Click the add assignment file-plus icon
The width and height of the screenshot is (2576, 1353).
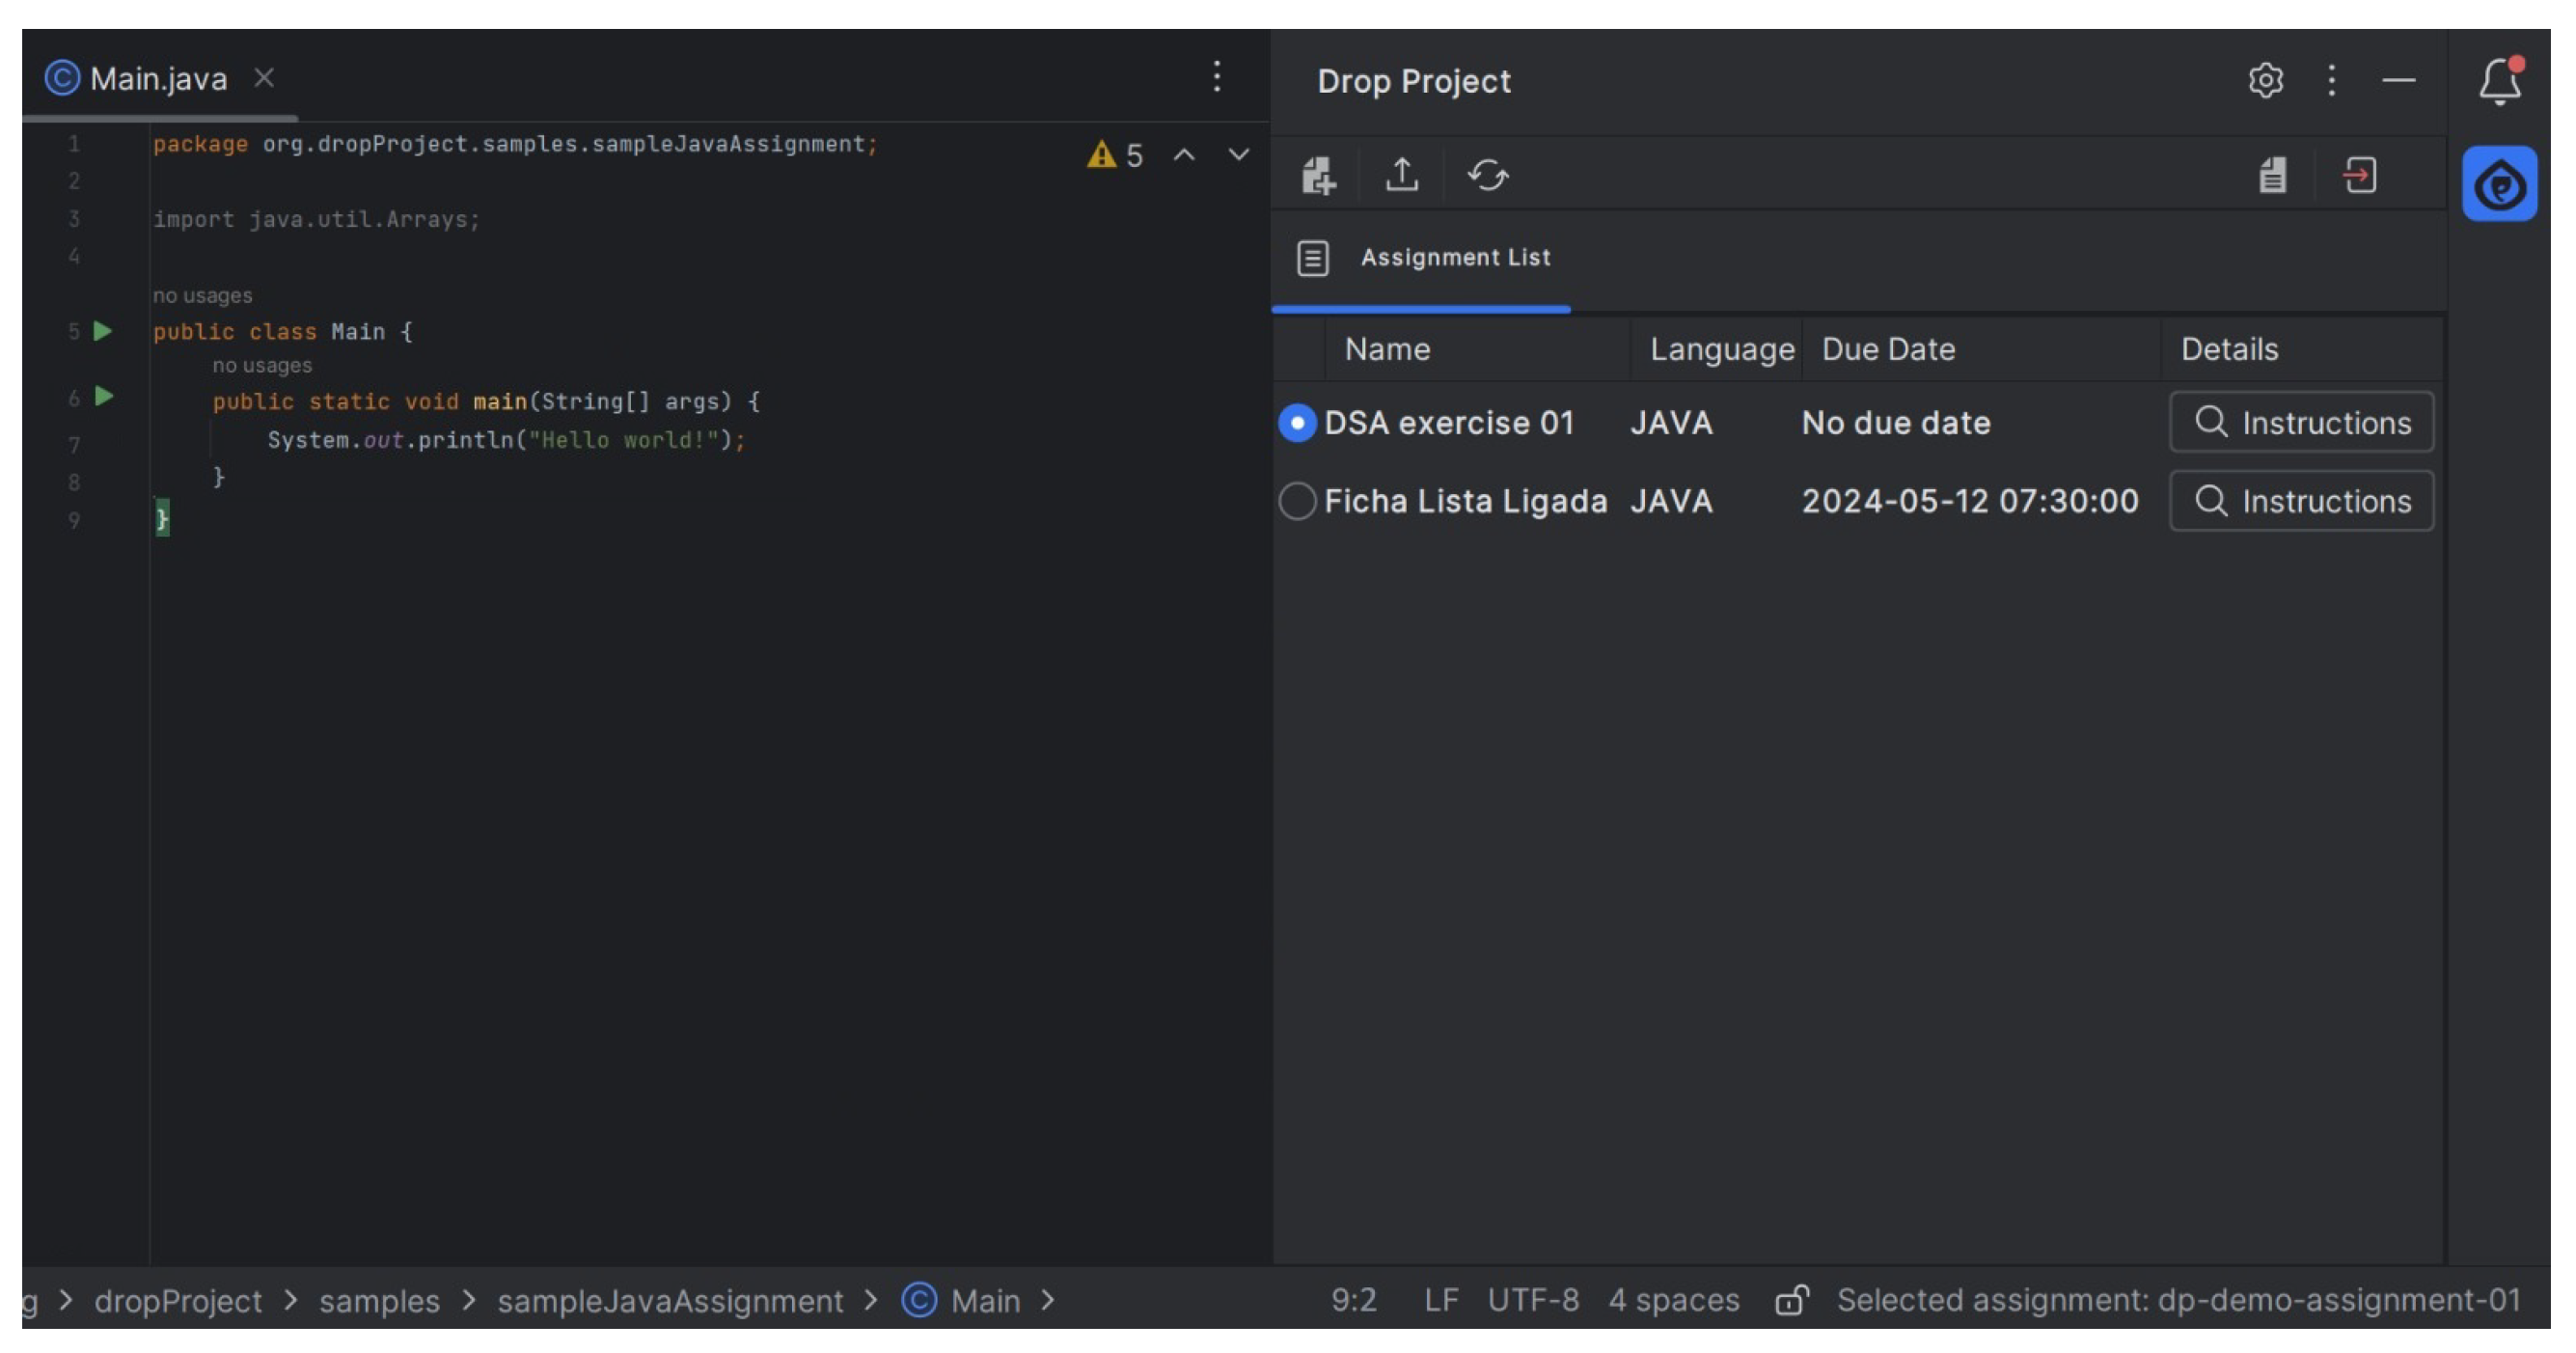pyautogui.click(x=1318, y=176)
